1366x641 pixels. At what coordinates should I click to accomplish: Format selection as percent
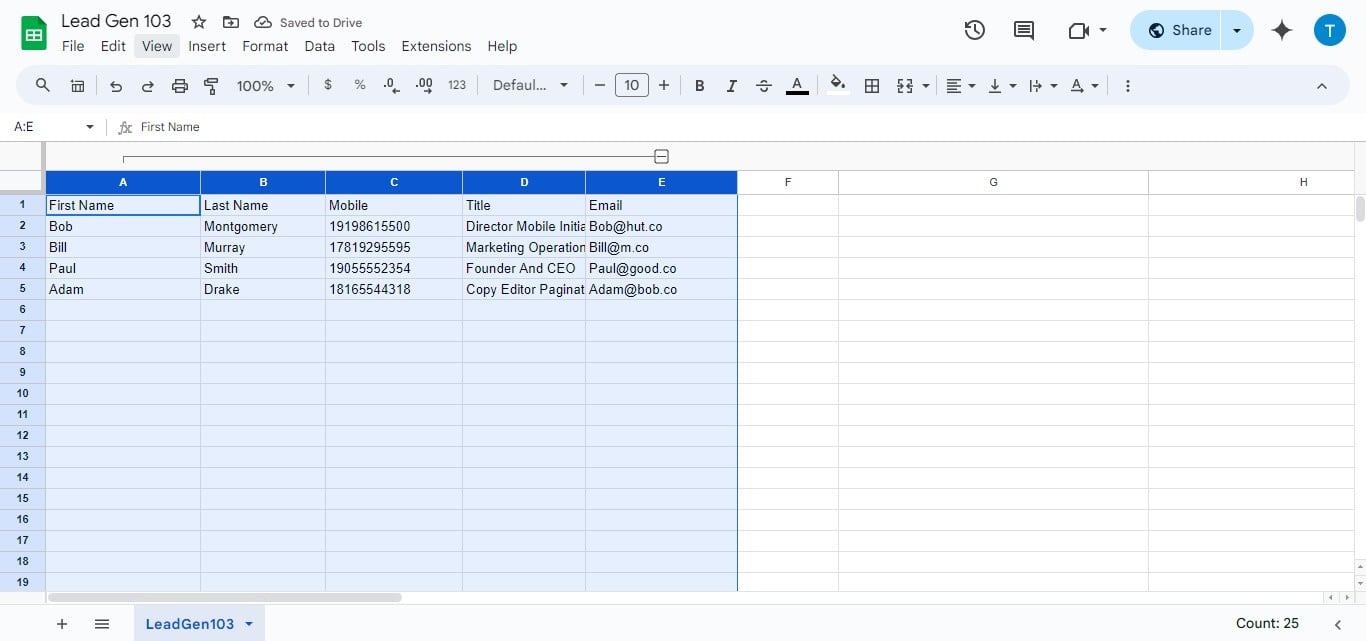[360, 85]
